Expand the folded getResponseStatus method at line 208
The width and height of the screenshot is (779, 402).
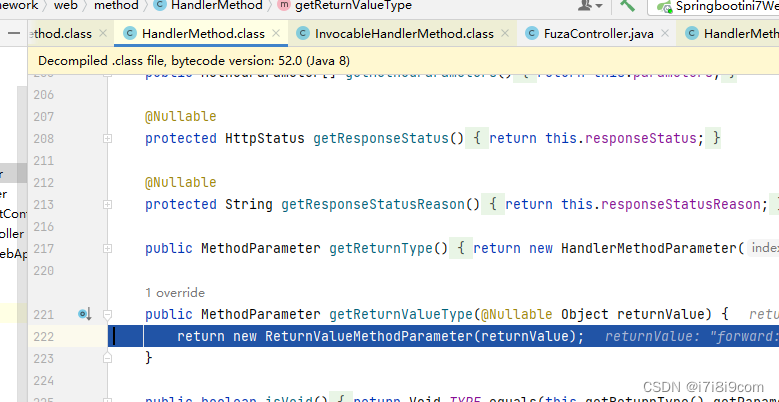coord(107,139)
